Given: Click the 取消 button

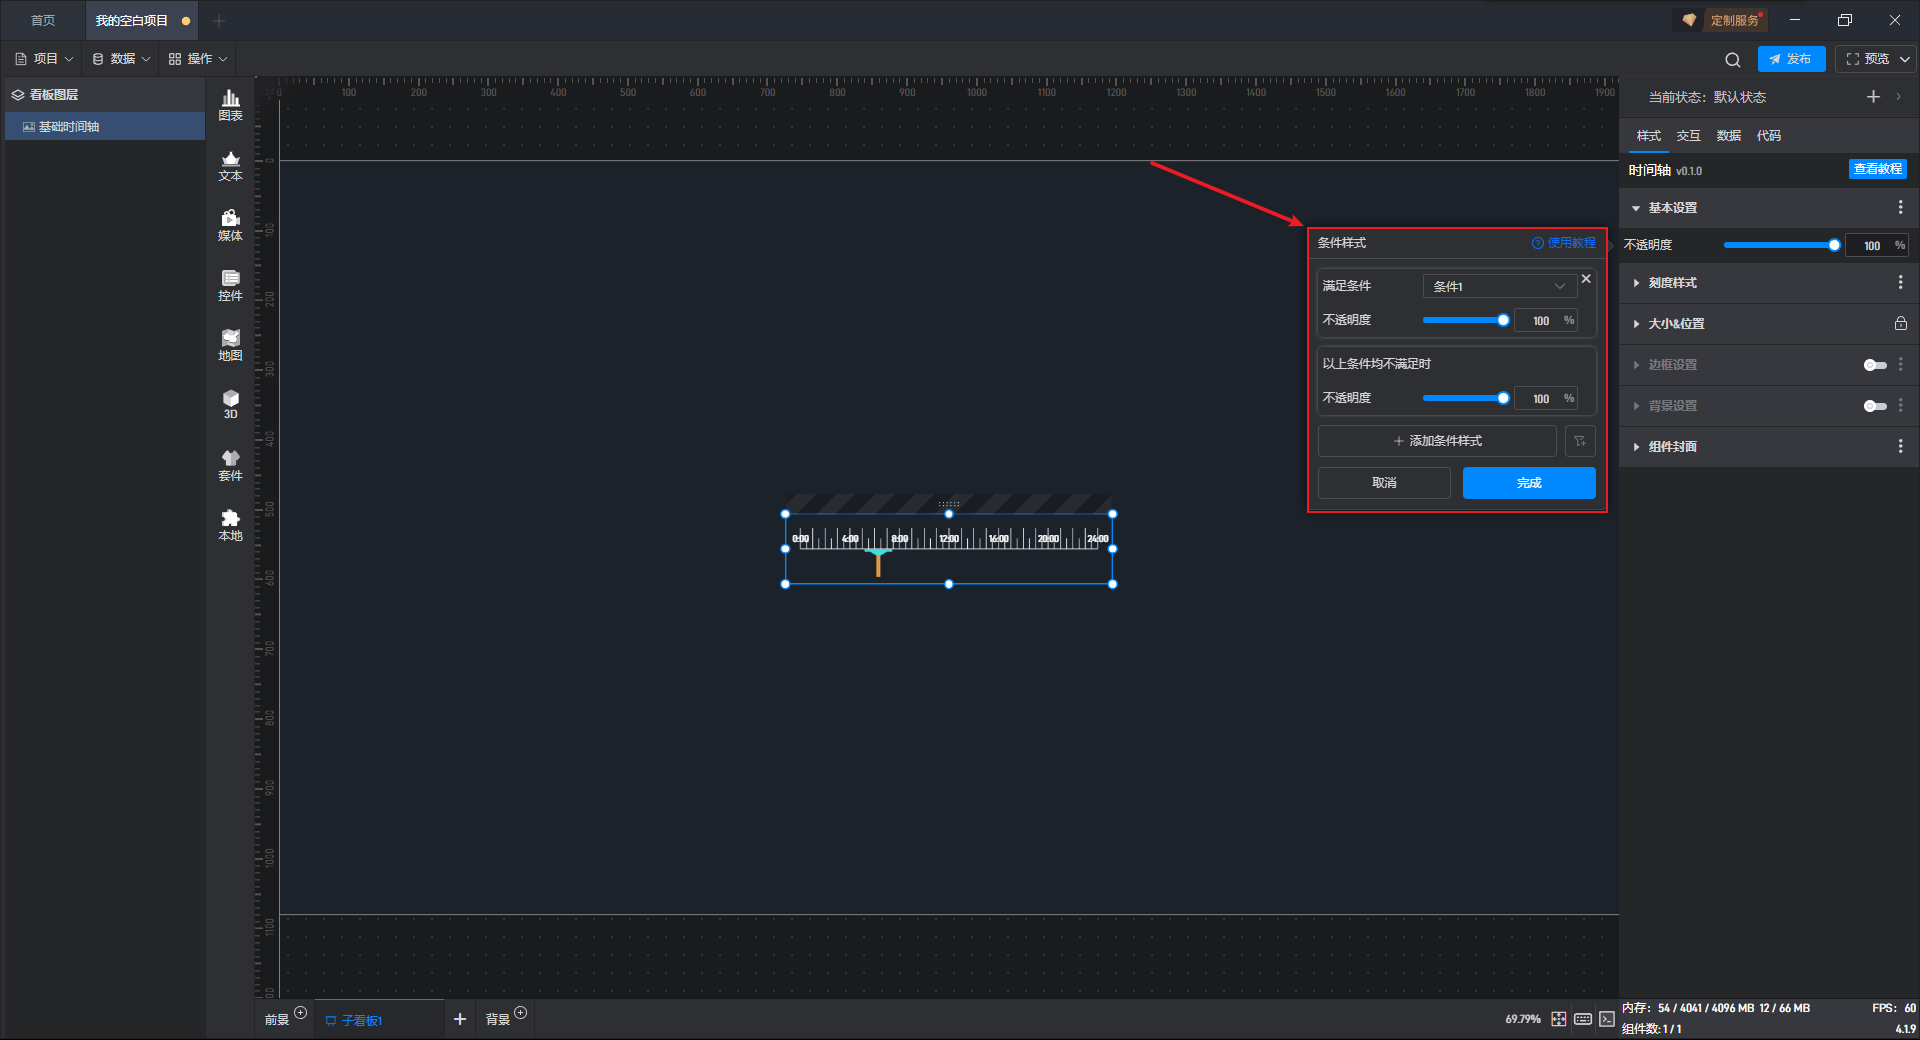Looking at the screenshot, I should tap(1384, 483).
